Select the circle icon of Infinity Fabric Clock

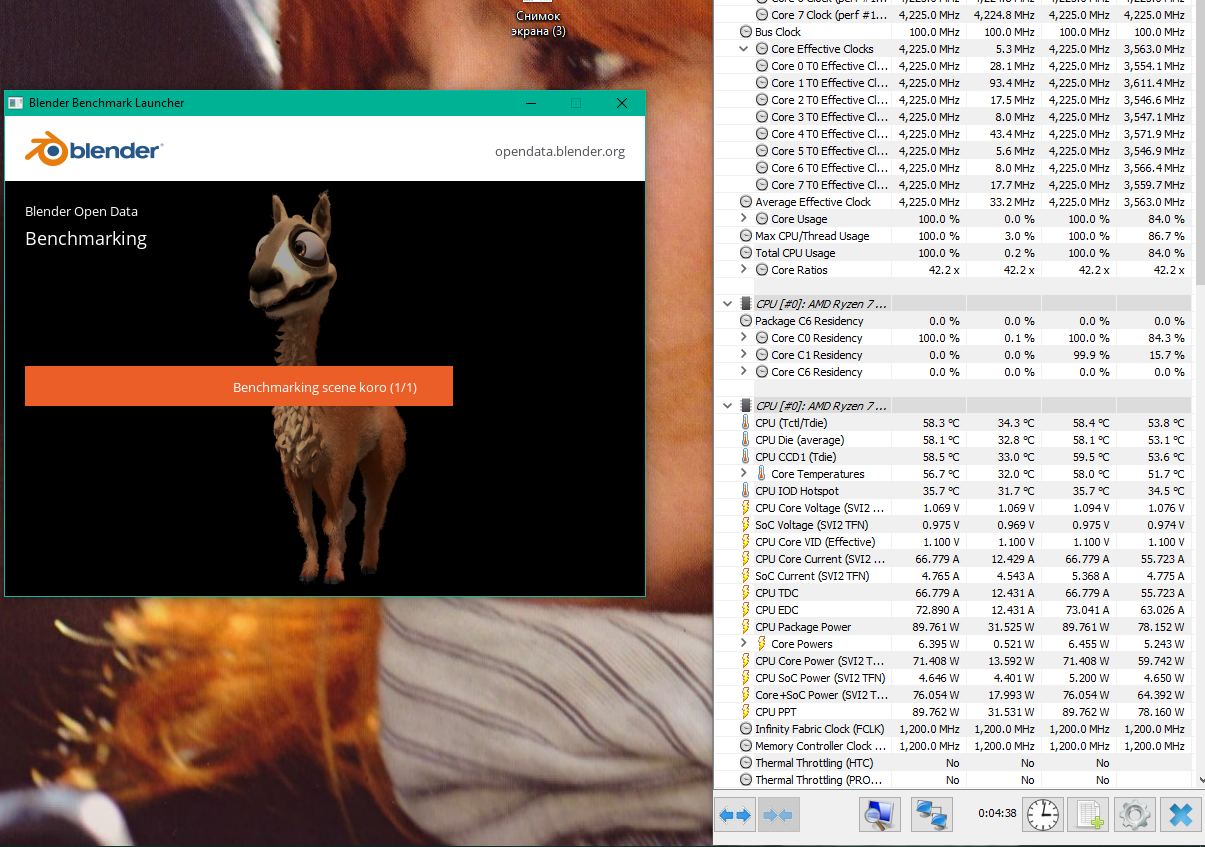tap(745, 729)
